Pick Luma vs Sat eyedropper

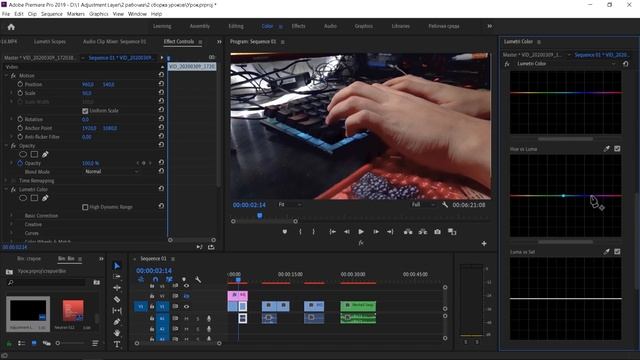tap(607, 252)
